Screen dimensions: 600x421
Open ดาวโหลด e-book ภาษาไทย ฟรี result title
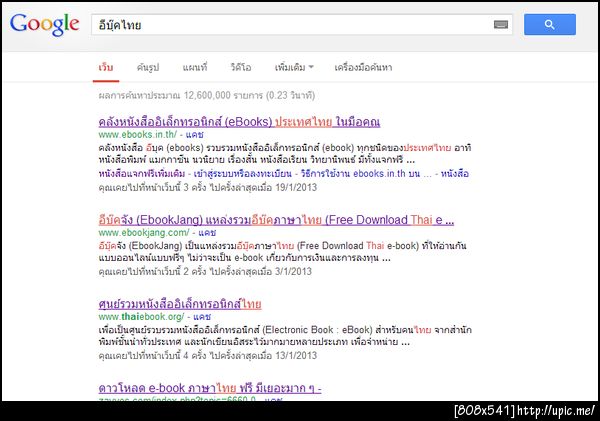tap(210, 388)
